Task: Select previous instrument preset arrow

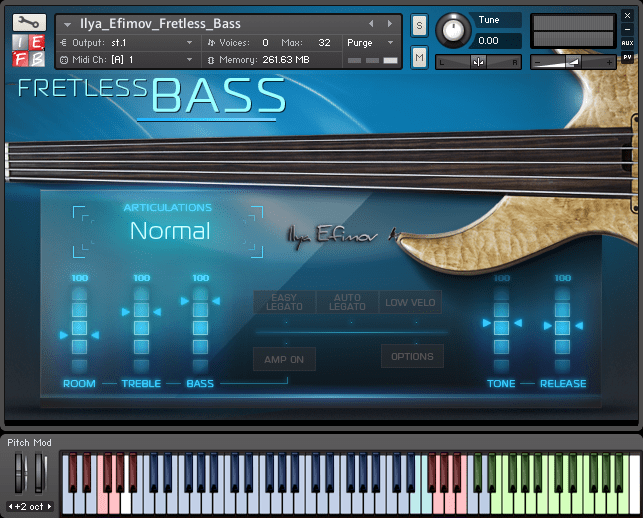Action: pyautogui.click(x=371, y=24)
